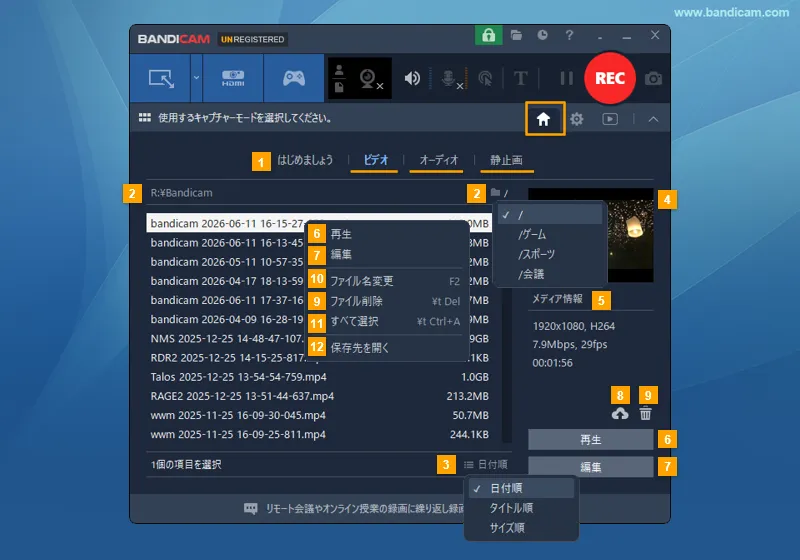Select root / folder option
The width and height of the screenshot is (800, 560).
click(550, 215)
